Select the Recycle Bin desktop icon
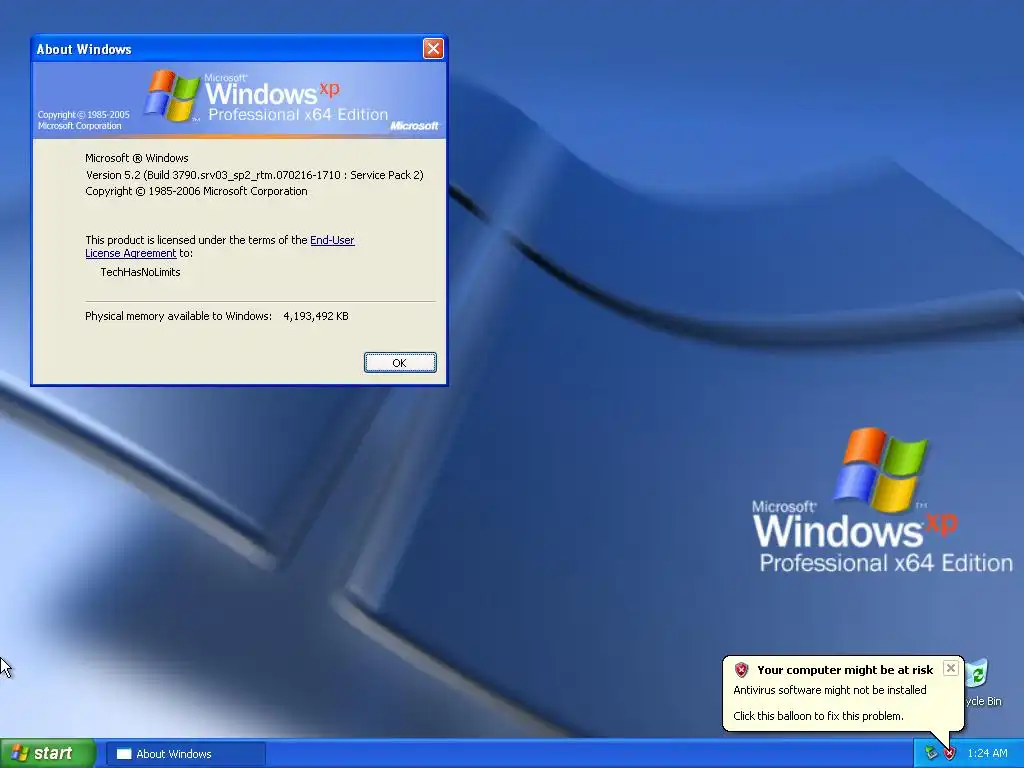This screenshot has width=1024, height=768. pos(982,682)
